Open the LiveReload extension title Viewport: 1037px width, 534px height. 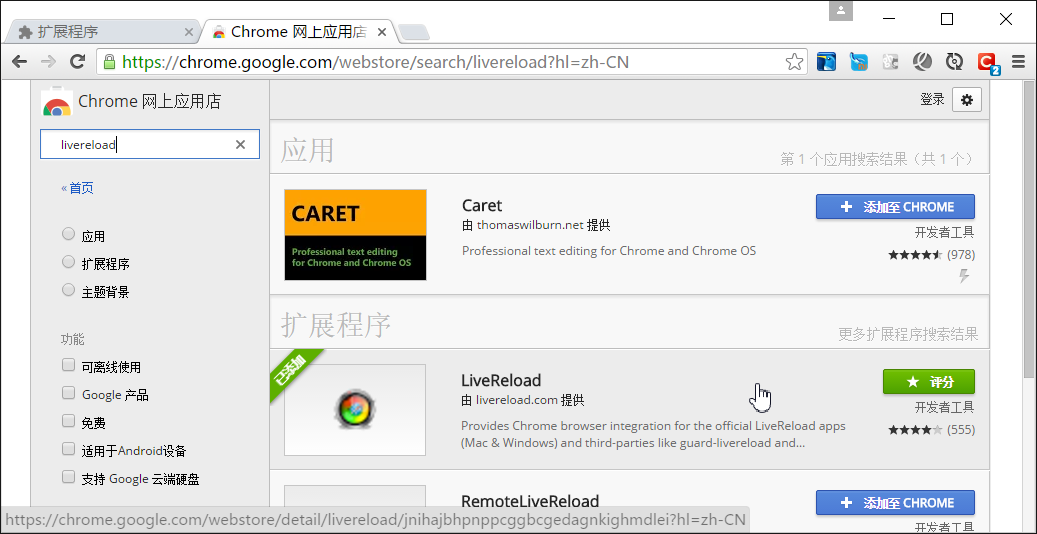[501, 380]
